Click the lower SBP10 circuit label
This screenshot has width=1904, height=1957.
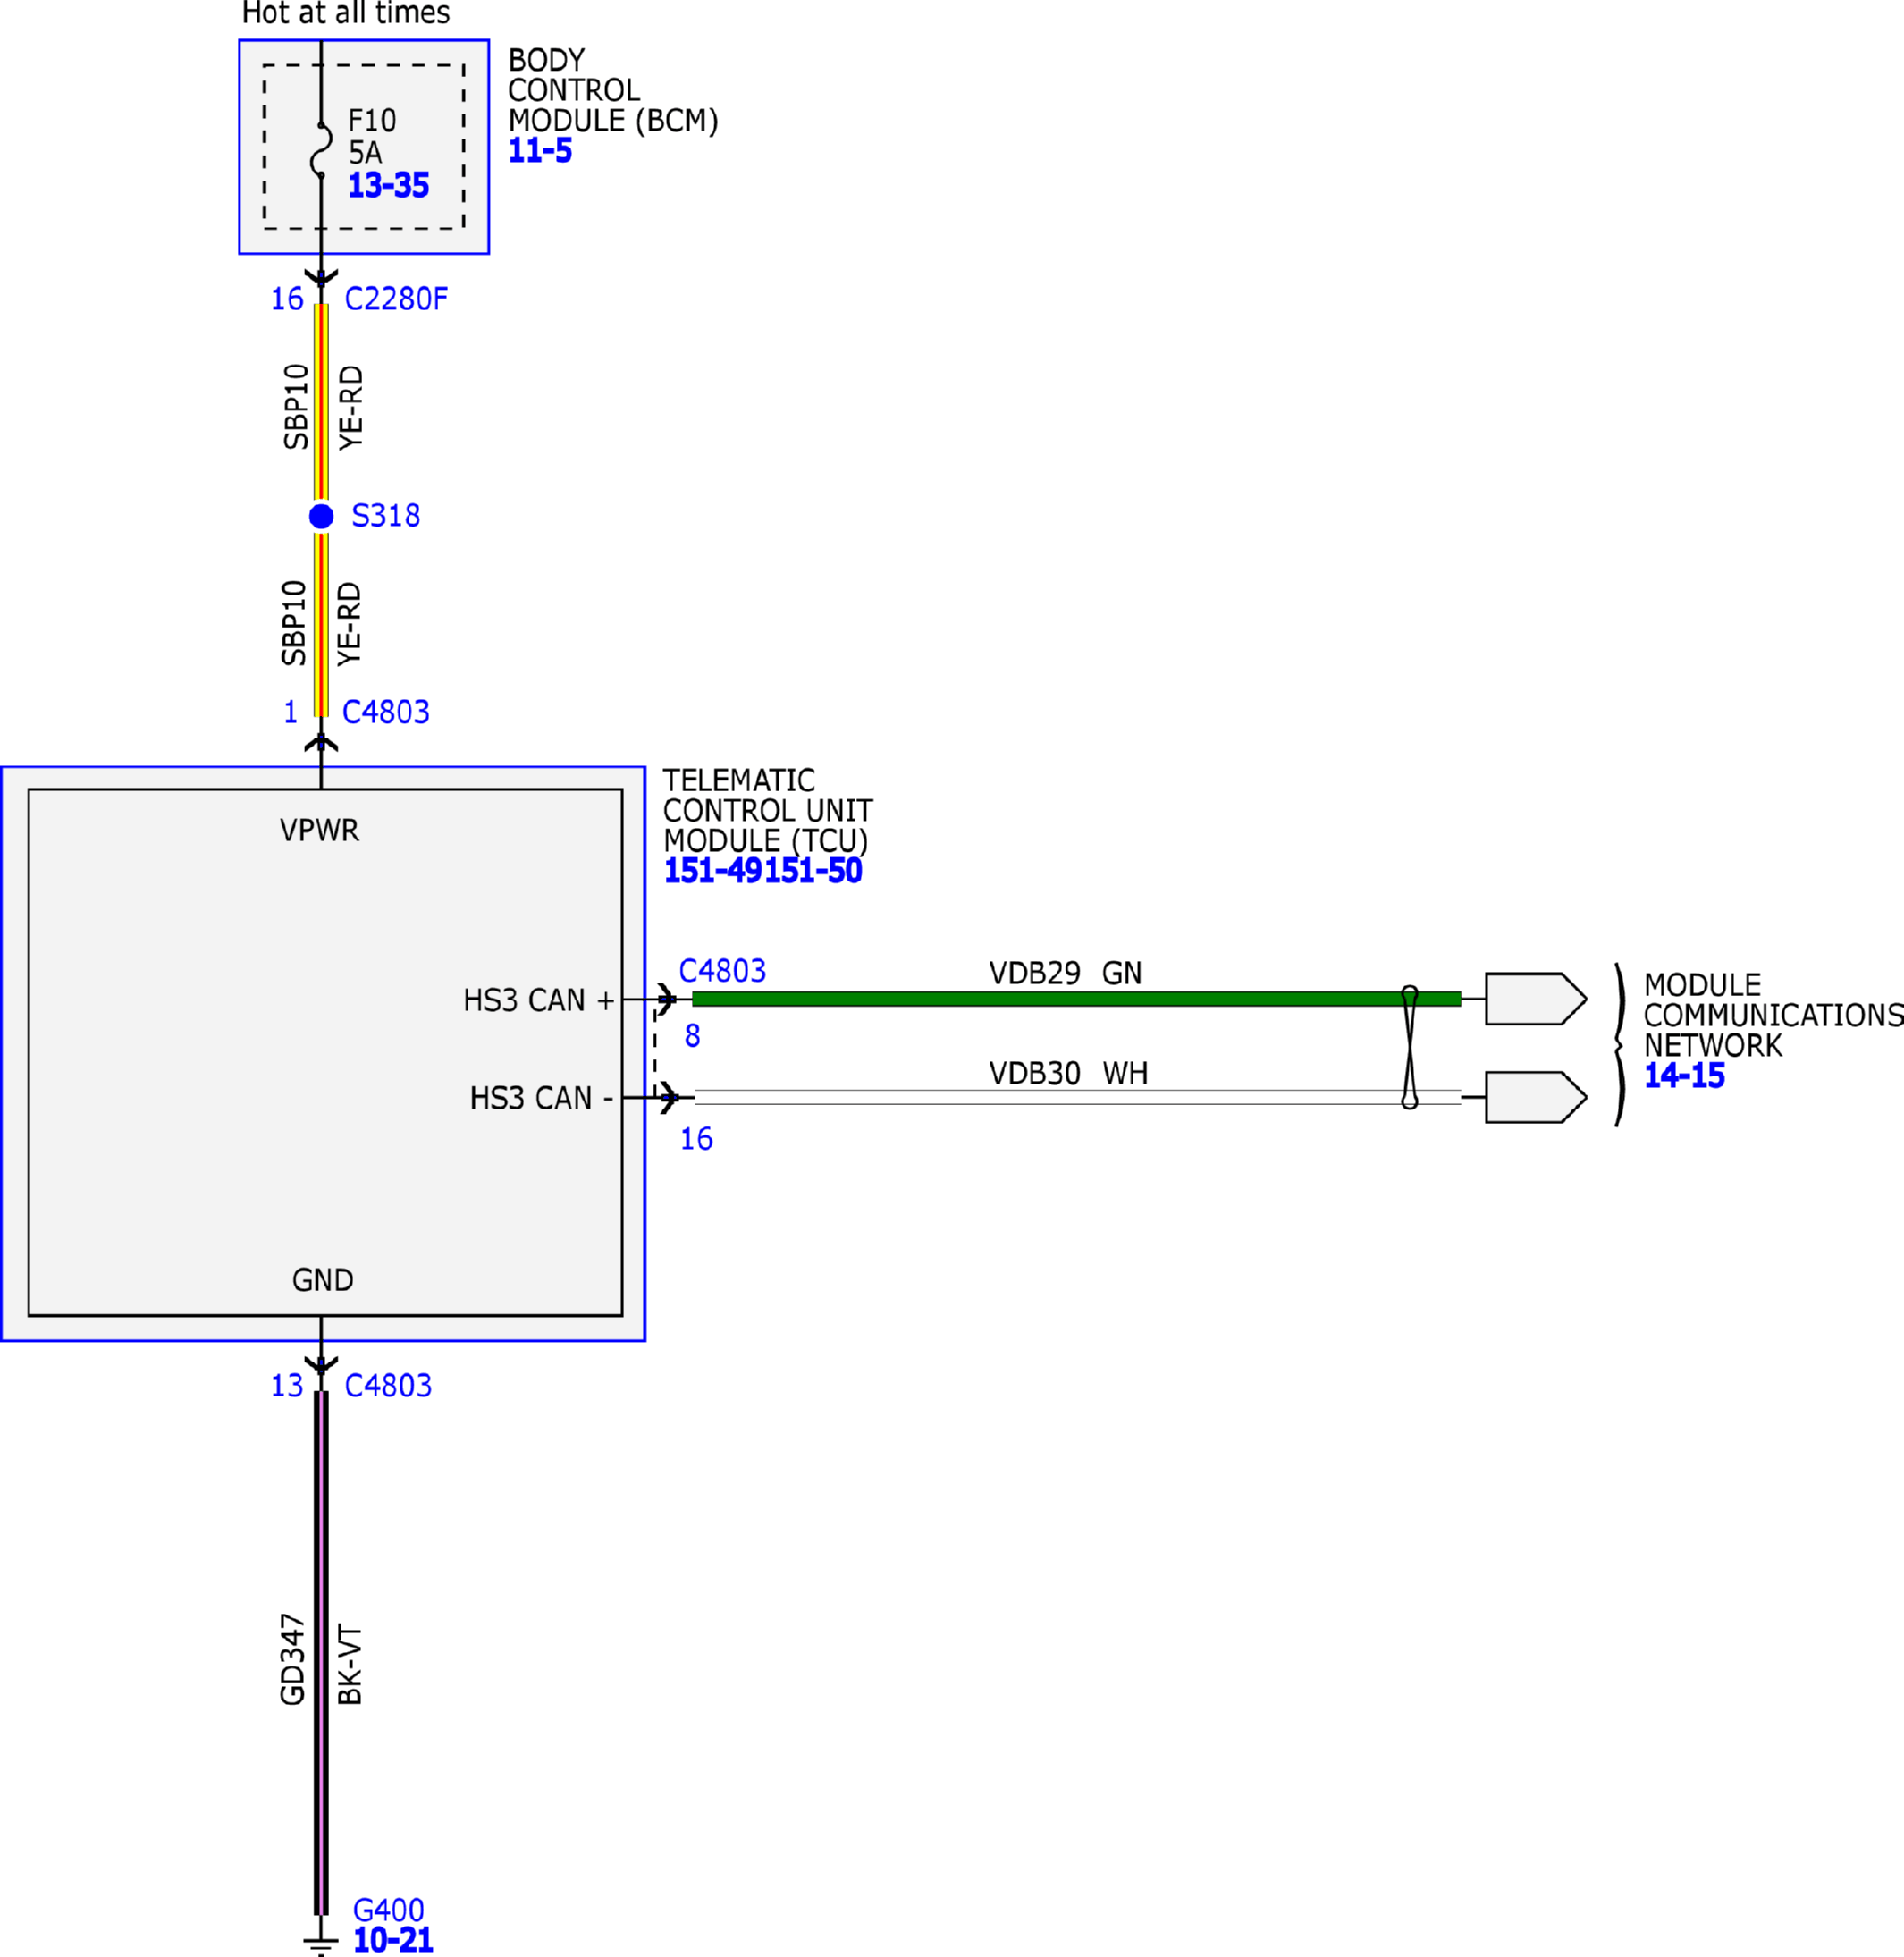click(293, 623)
